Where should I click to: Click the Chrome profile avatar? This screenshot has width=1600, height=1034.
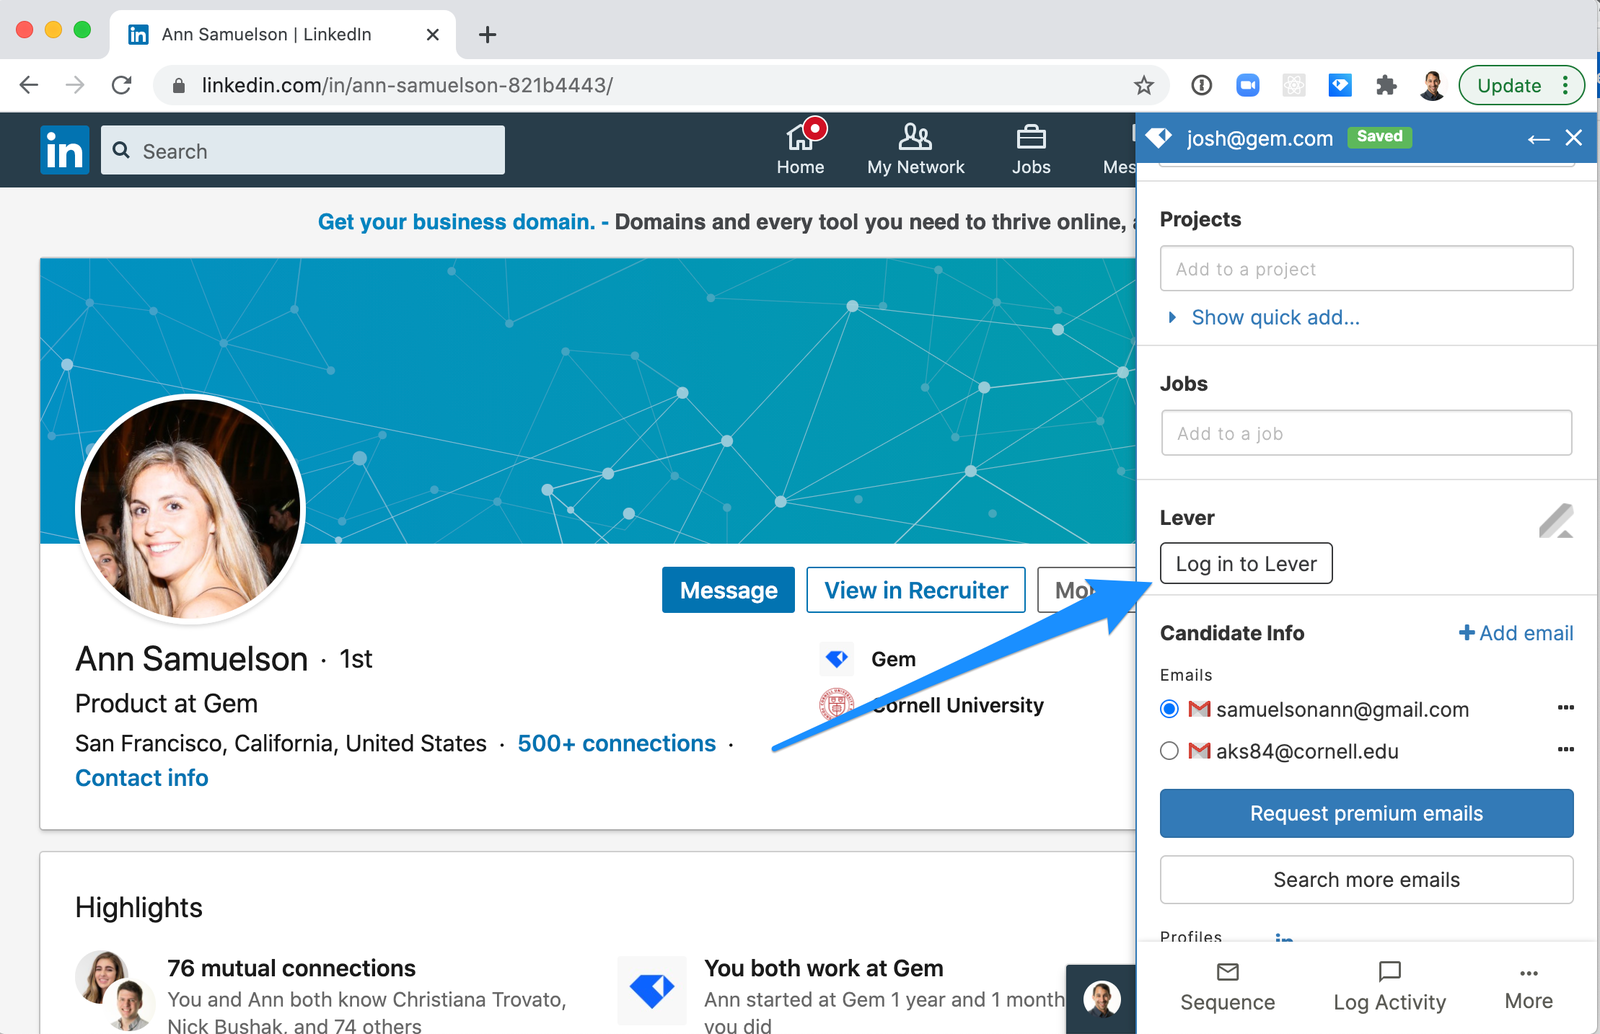[1432, 86]
